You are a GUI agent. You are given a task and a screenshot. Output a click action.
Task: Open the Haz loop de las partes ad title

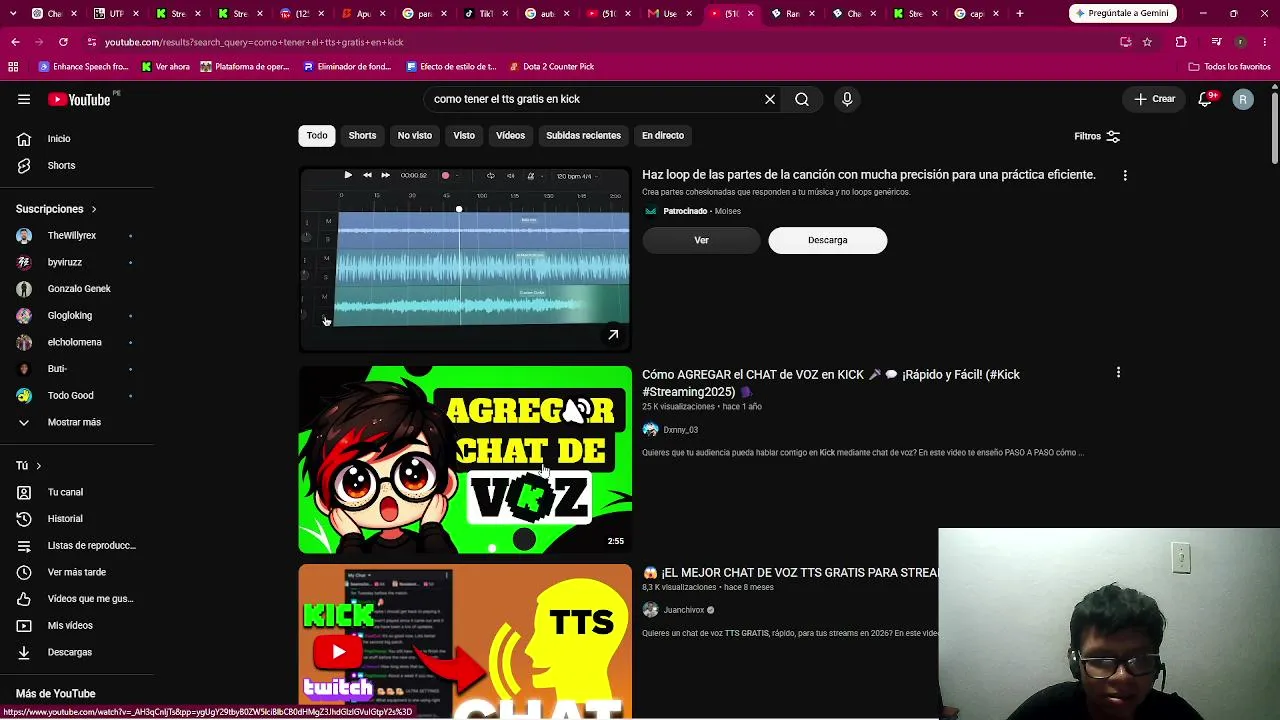pos(869,175)
